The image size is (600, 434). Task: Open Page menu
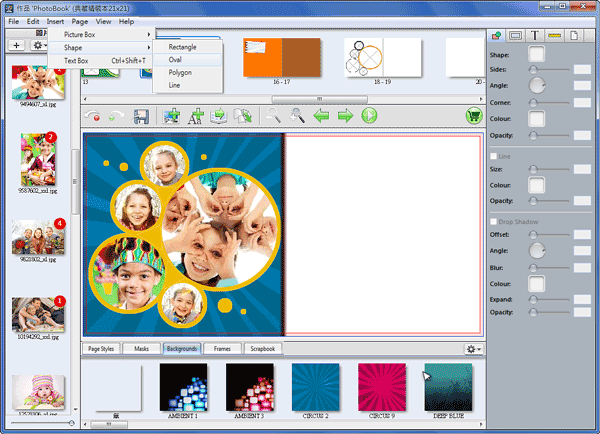click(80, 22)
